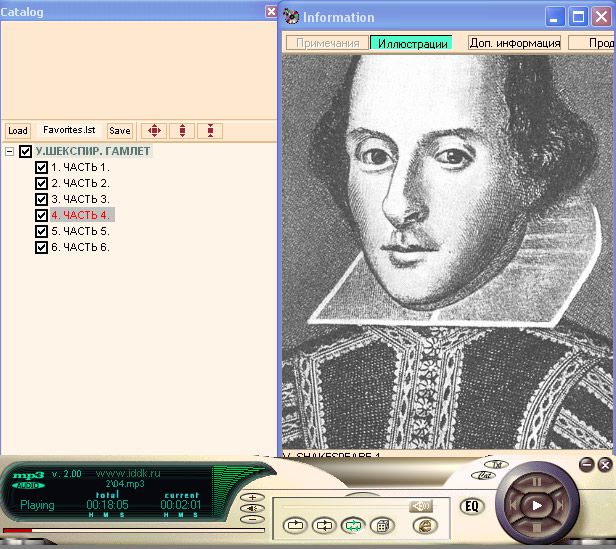This screenshot has width=616, height=549.
Task: Click the Save button
Action: (x=119, y=131)
